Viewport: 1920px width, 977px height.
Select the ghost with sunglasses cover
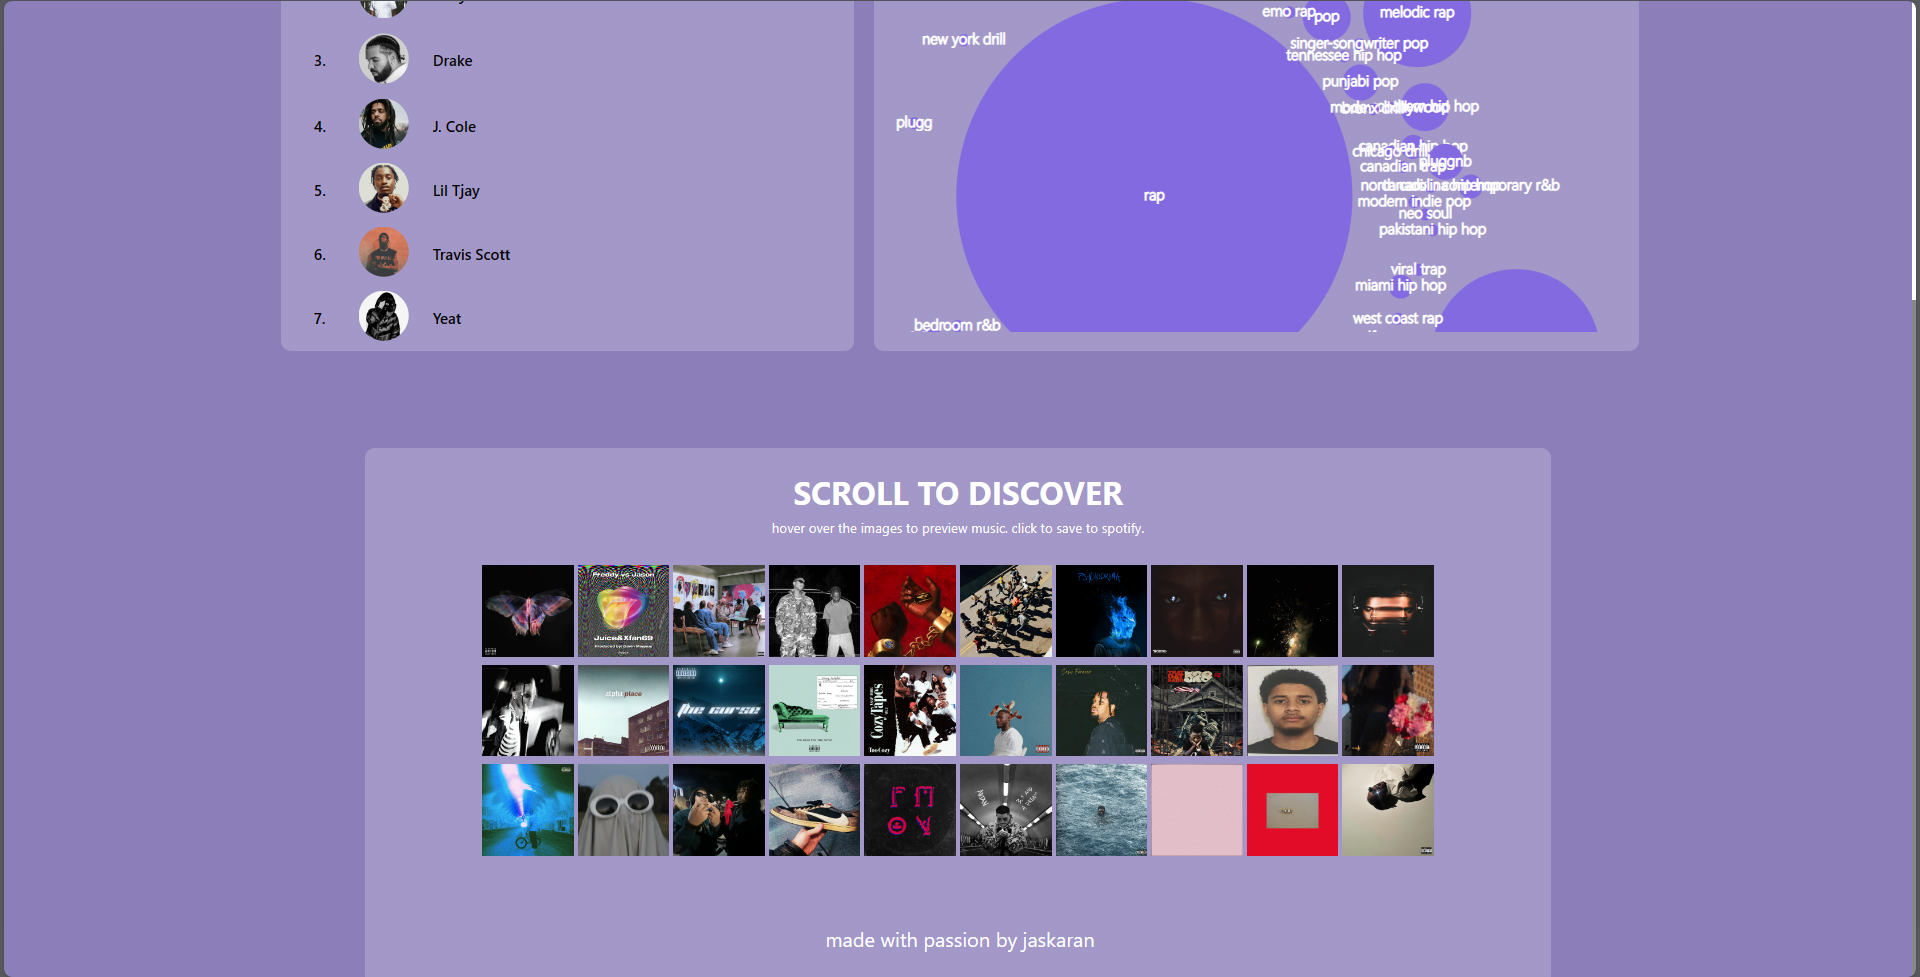click(x=623, y=810)
